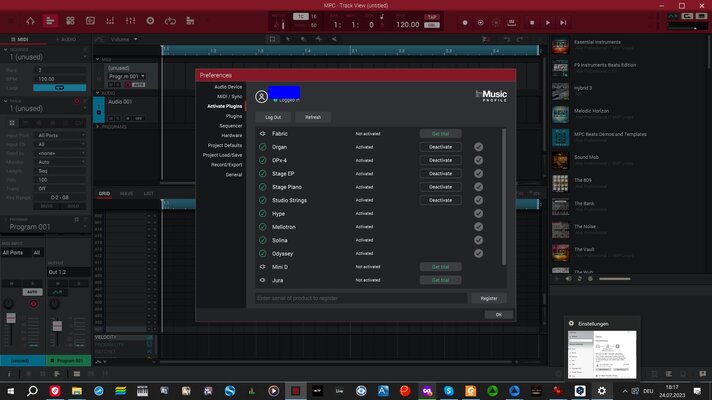The width and height of the screenshot is (712, 400).
Task: Click the Refresh button
Action: click(x=313, y=117)
